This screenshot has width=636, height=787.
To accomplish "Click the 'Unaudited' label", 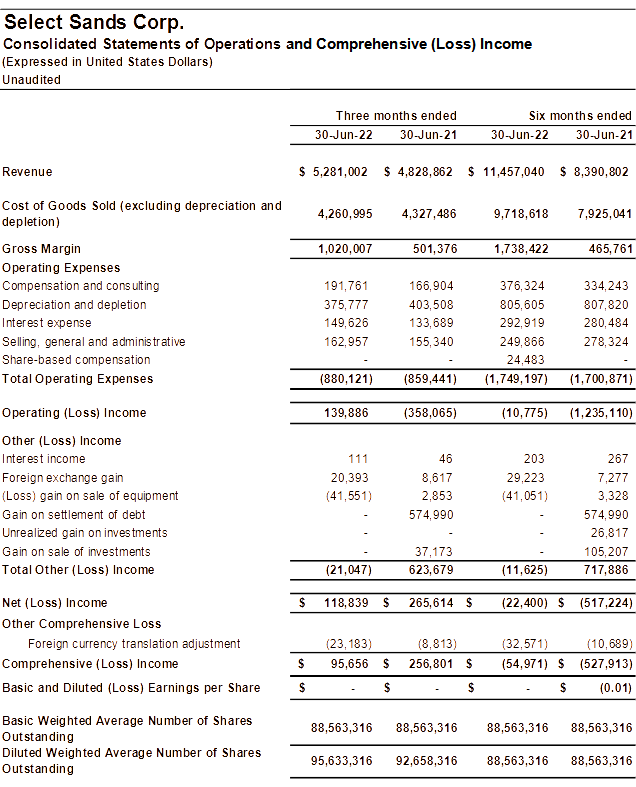I will (32, 80).
